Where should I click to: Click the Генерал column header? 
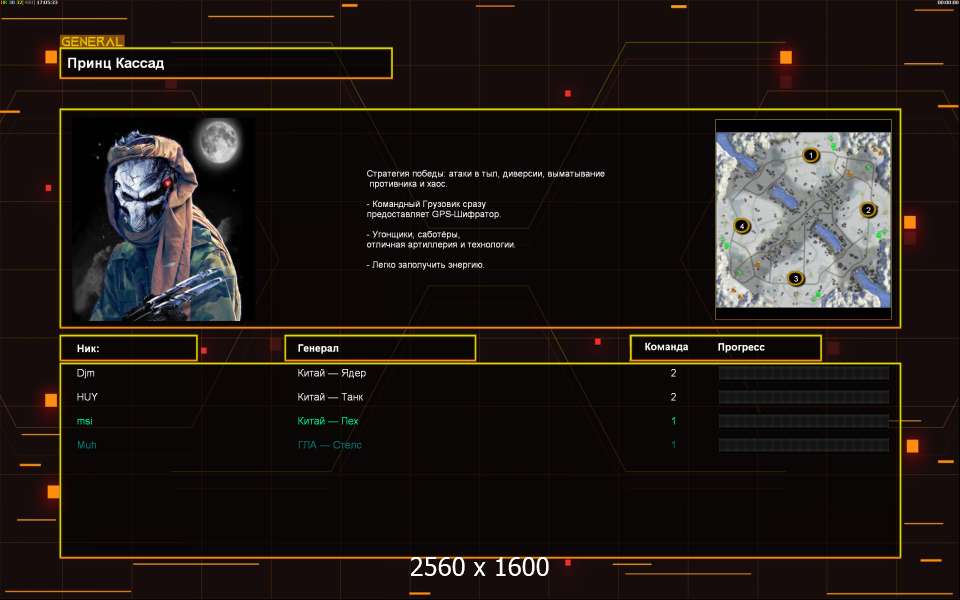tap(380, 348)
